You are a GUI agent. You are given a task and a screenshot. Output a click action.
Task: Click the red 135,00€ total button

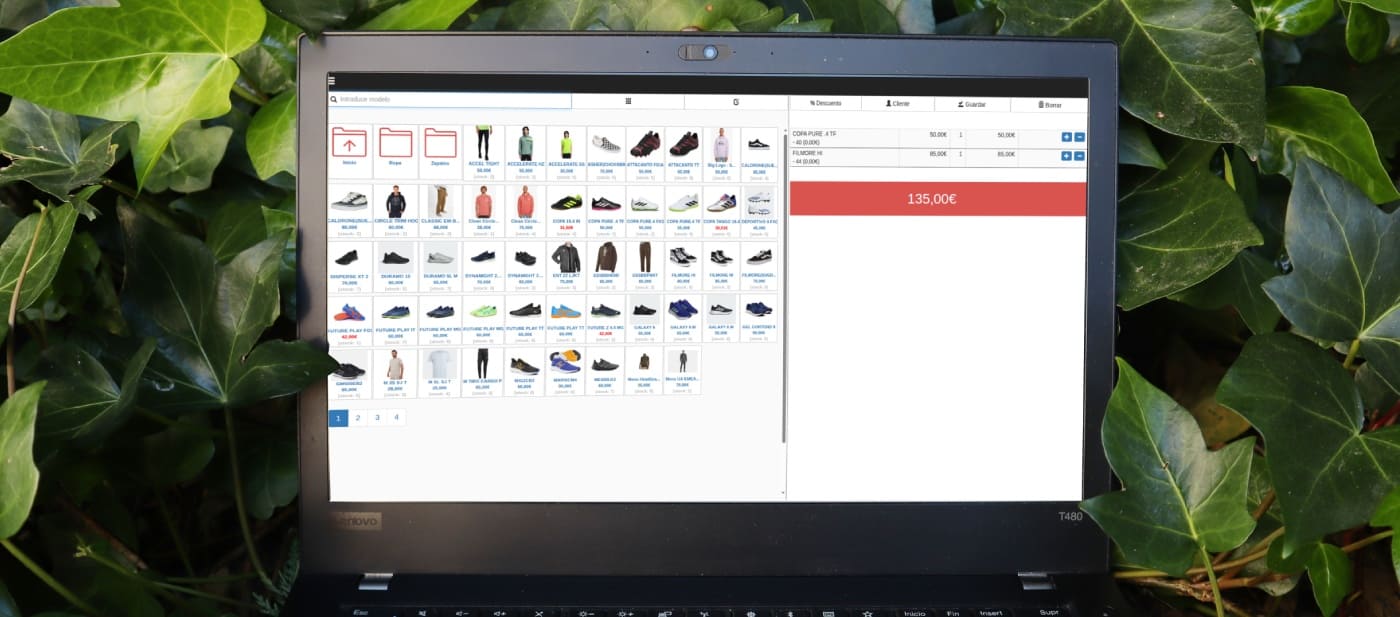937,199
